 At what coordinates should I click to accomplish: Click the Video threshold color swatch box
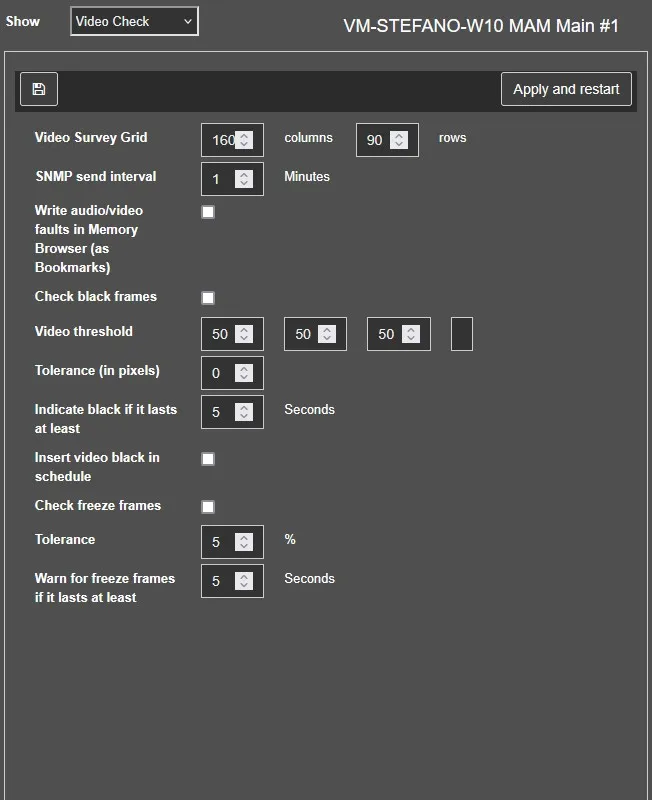click(x=461, y=334)
